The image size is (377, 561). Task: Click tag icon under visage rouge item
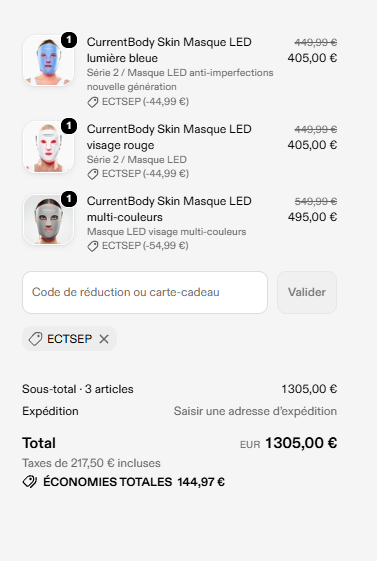(x=93, y=174)
